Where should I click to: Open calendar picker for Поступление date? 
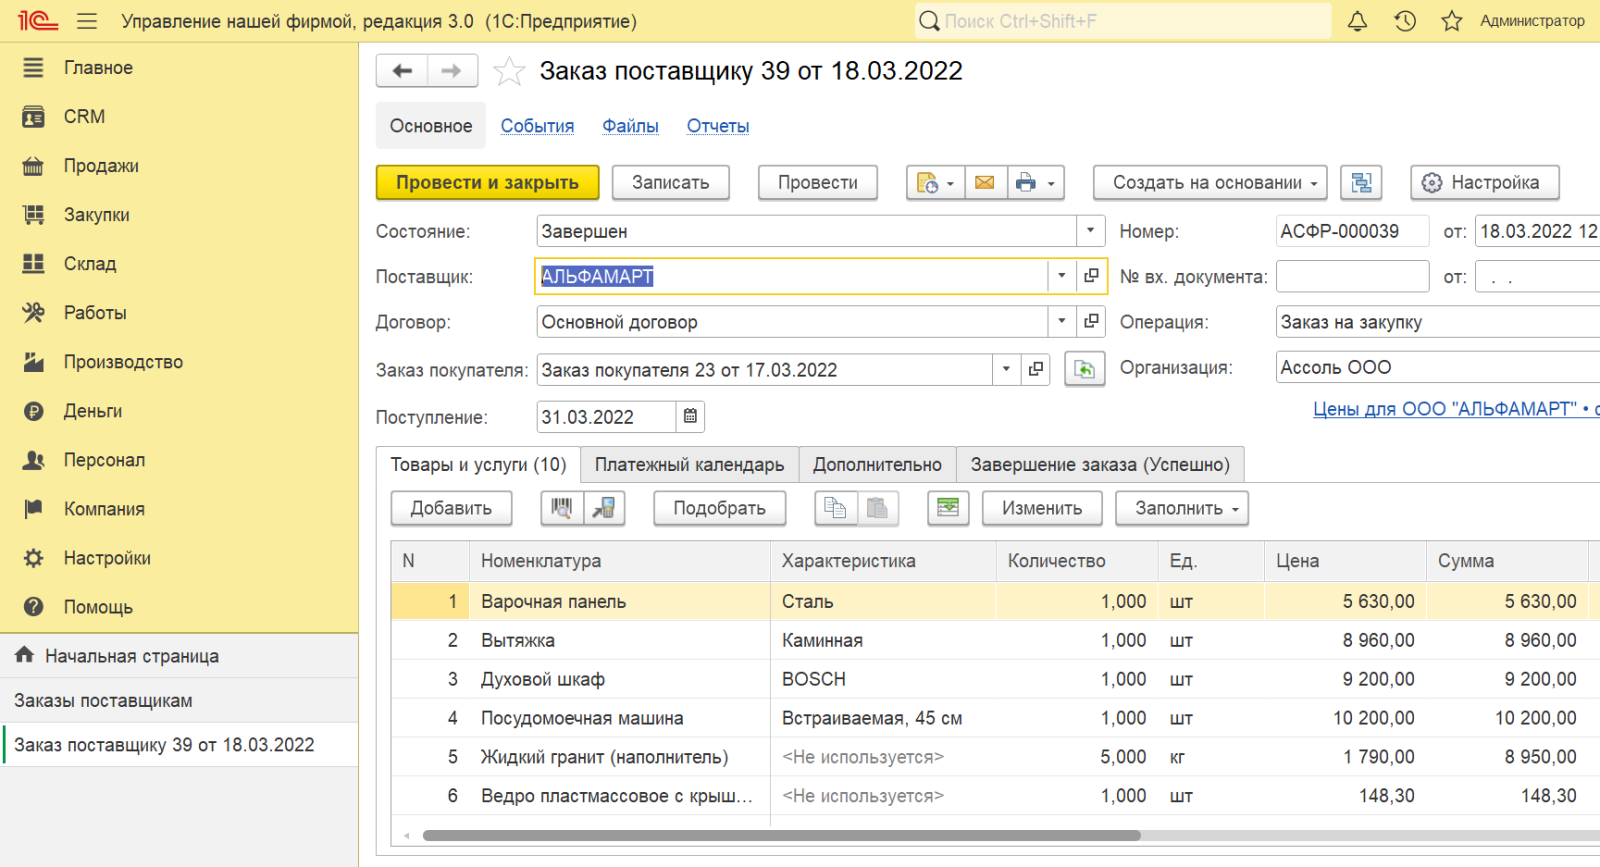click(x=690, y=416)
